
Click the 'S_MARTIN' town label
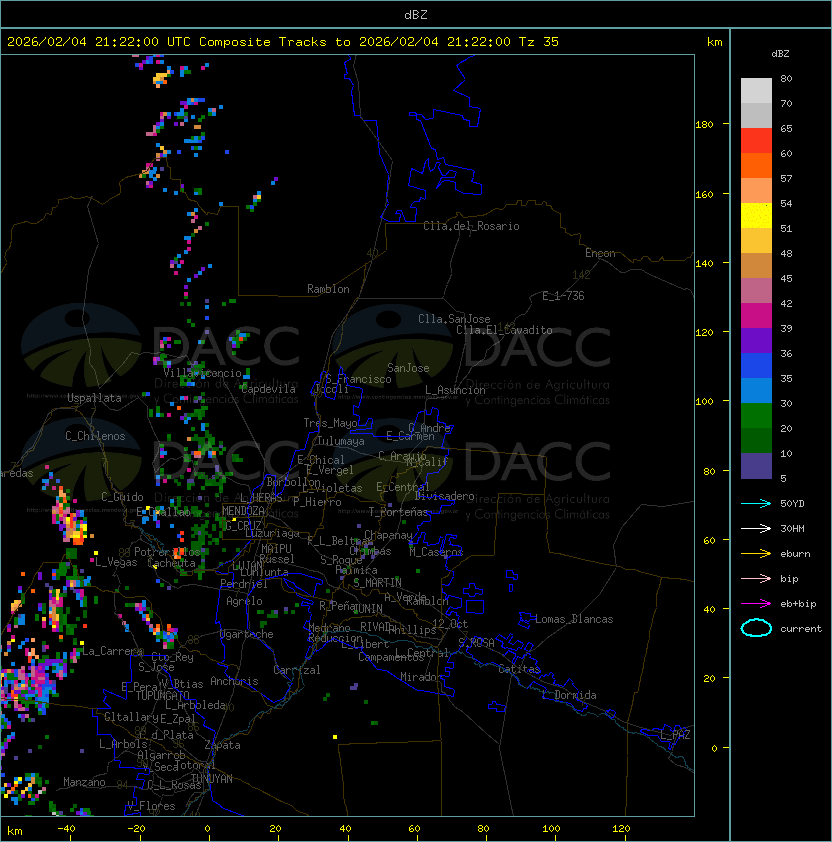377,582
